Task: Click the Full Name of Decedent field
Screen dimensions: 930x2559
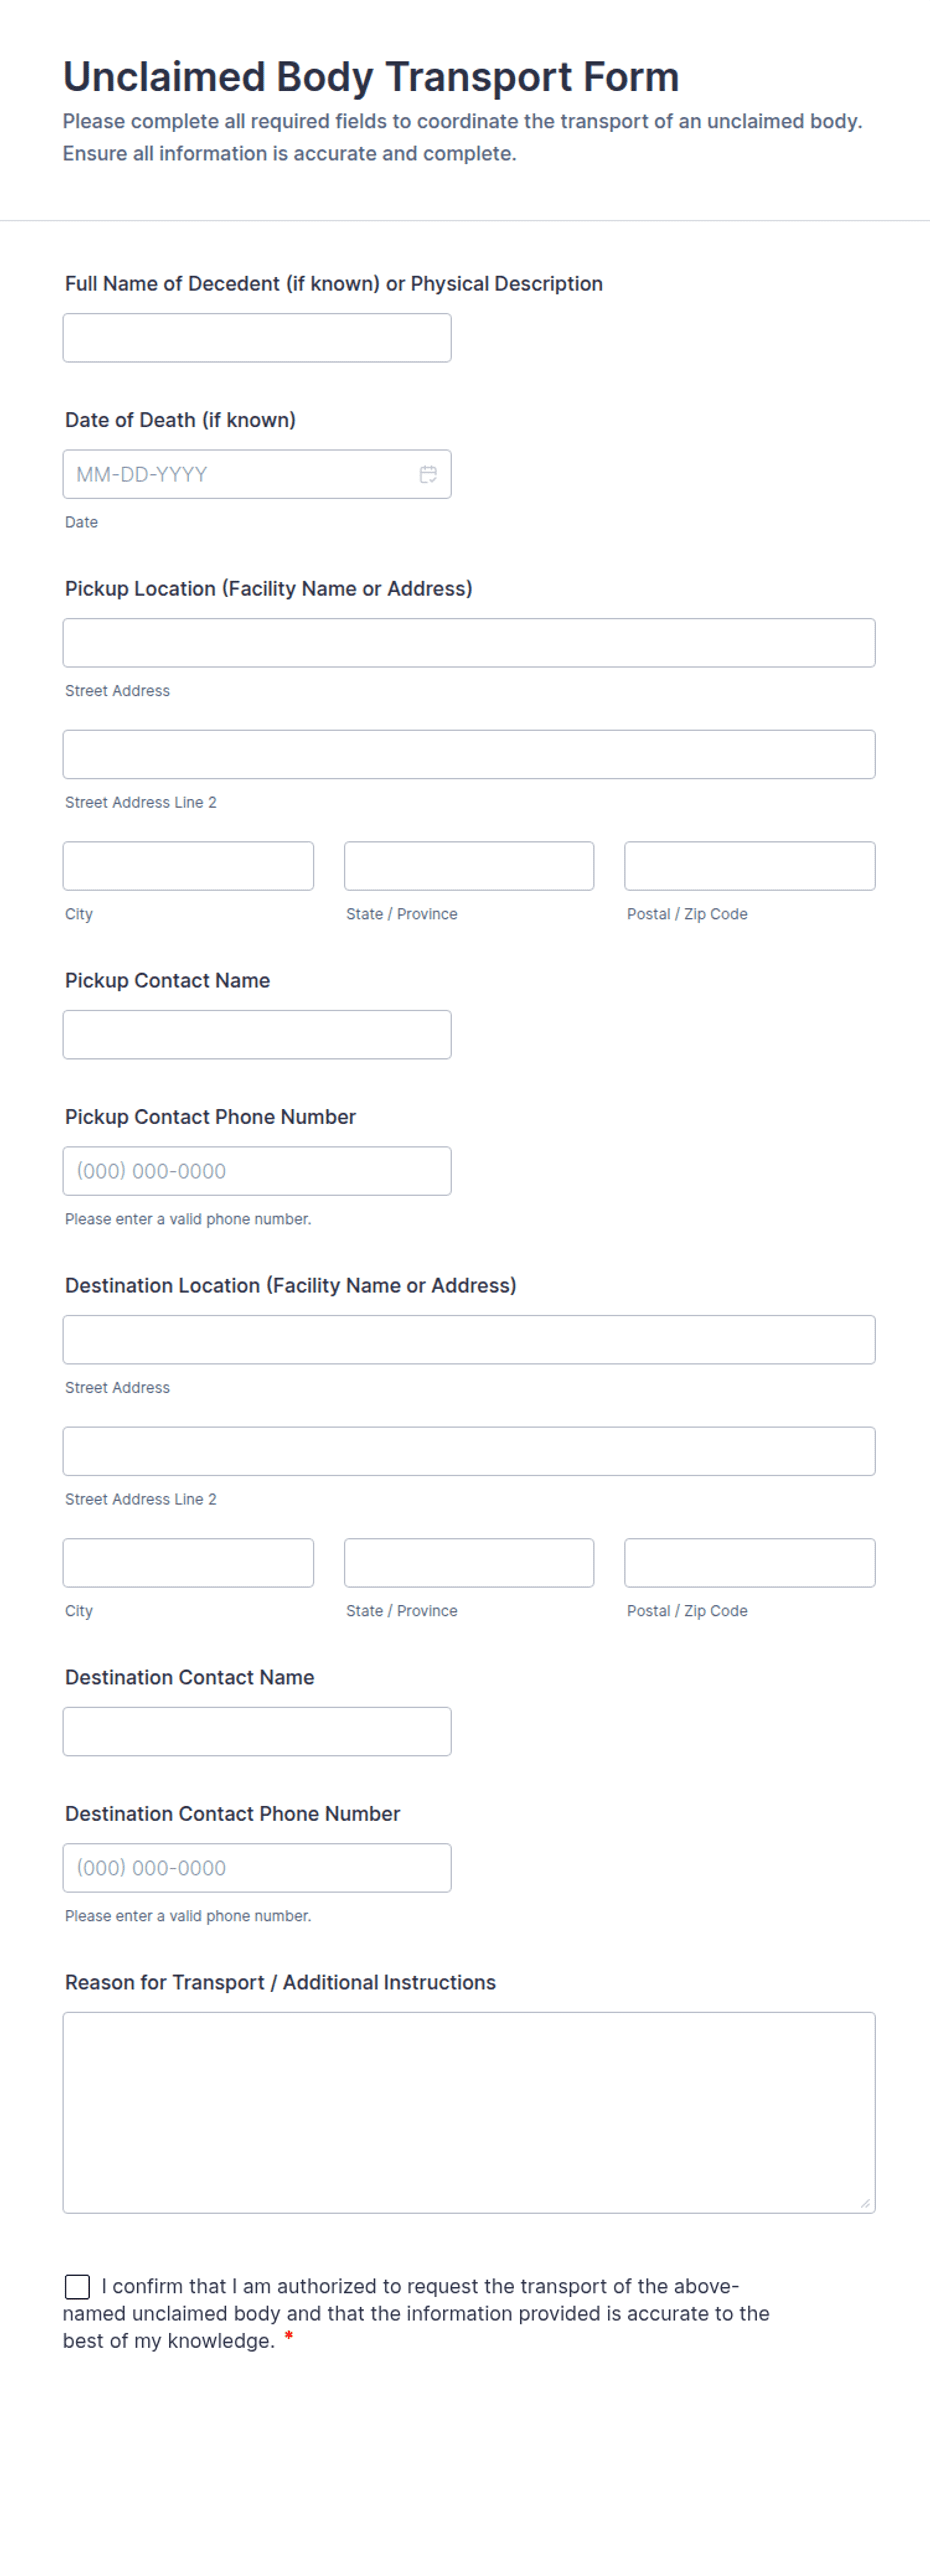Action: 257,338
